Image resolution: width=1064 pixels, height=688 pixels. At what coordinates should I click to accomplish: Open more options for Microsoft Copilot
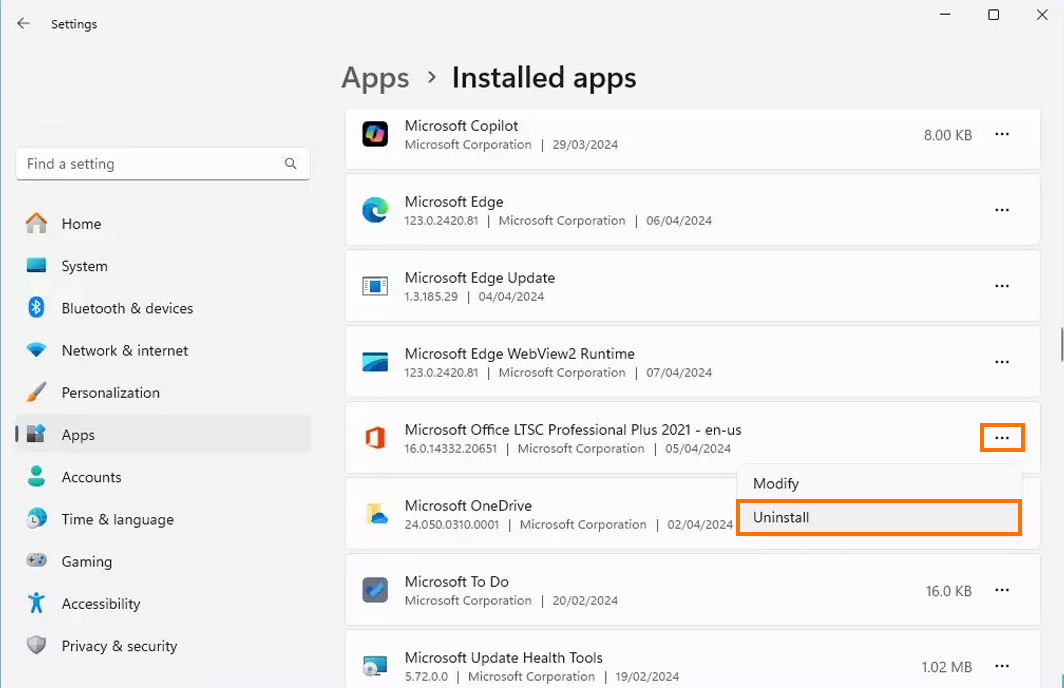pyautogui.click(x=1002, y=134)
